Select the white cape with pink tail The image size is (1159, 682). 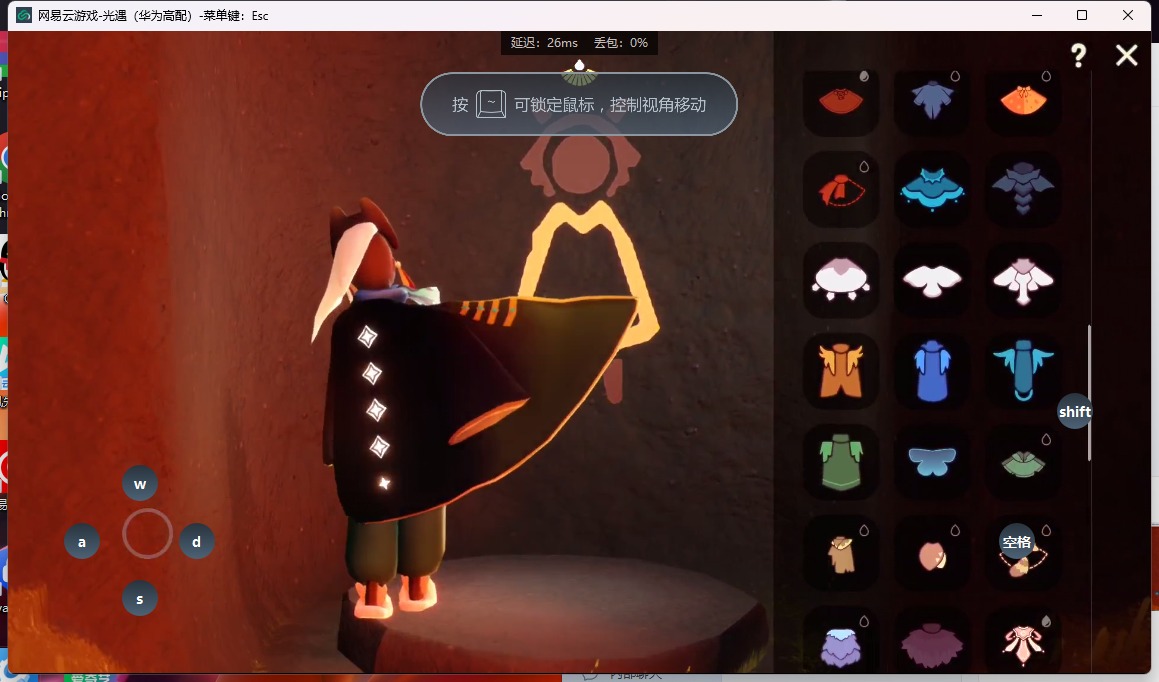click(x=1023, y=281)
